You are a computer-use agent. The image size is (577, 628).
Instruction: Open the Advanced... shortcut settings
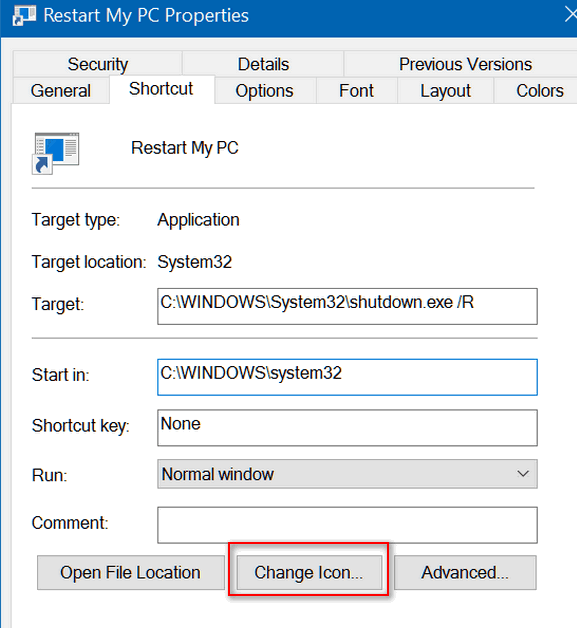click(x=465, y=572)
